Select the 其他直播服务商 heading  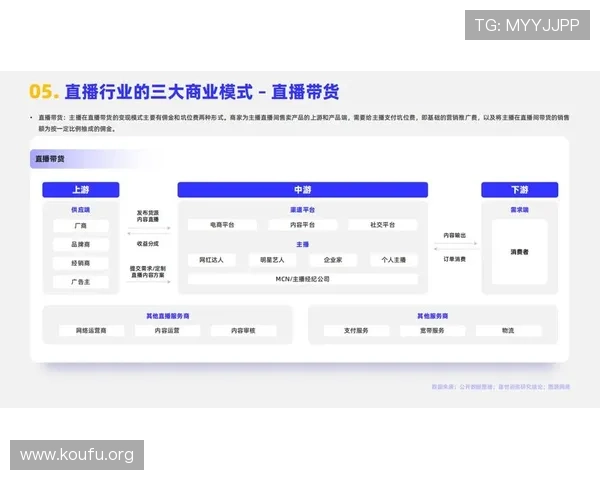coord(168,316)
